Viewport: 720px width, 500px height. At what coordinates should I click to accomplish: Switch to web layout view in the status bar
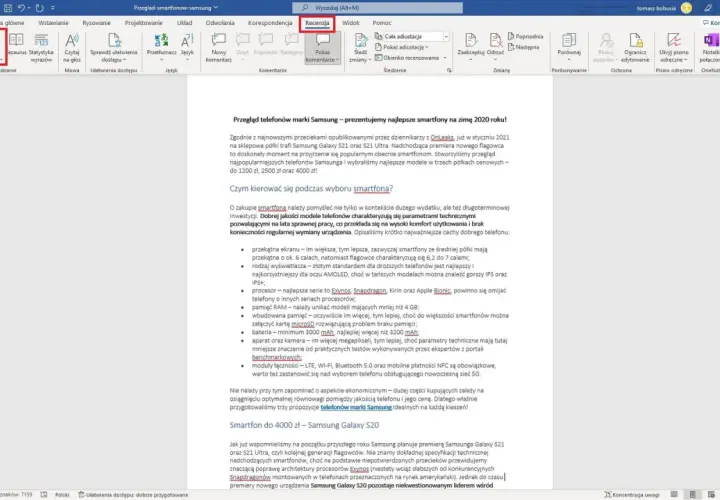pyautogui.click(x=711, y=494)
